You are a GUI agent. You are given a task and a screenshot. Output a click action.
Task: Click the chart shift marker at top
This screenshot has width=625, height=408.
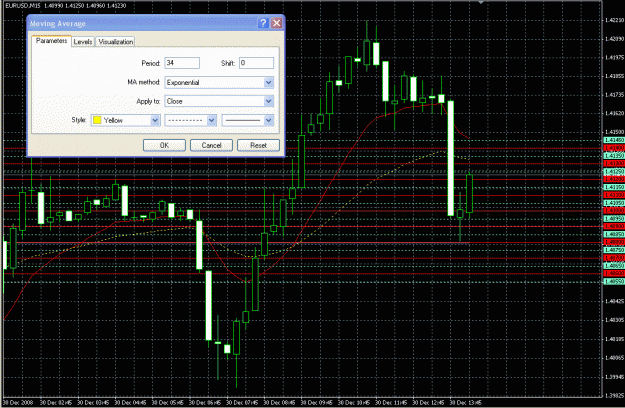pos(481,2)
